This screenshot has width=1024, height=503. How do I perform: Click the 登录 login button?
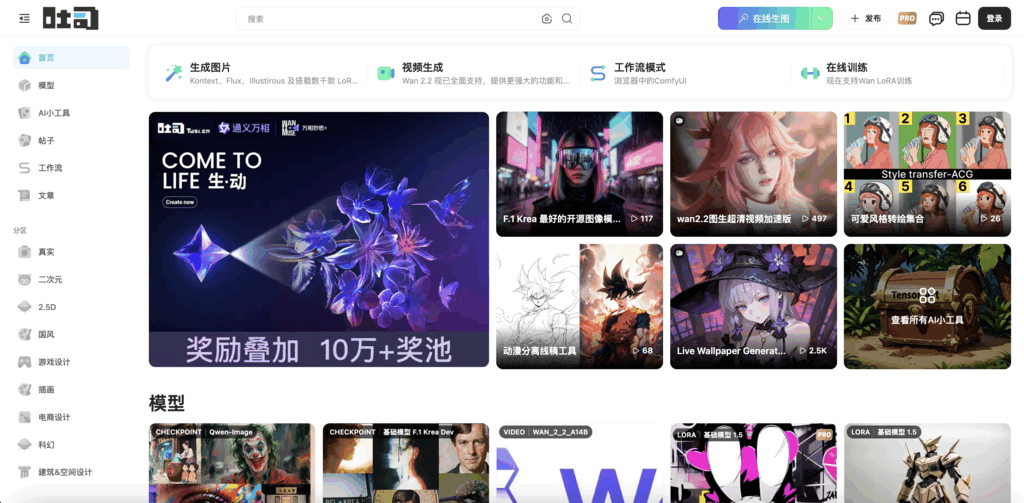click(994, 19)
